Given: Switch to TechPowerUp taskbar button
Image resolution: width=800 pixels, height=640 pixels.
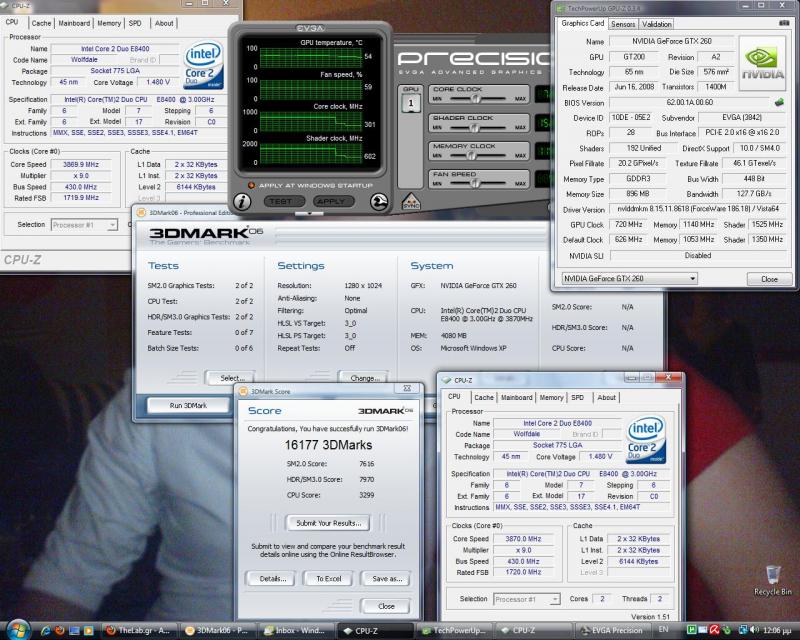Looking at the screenshot, I should (453, 631).
